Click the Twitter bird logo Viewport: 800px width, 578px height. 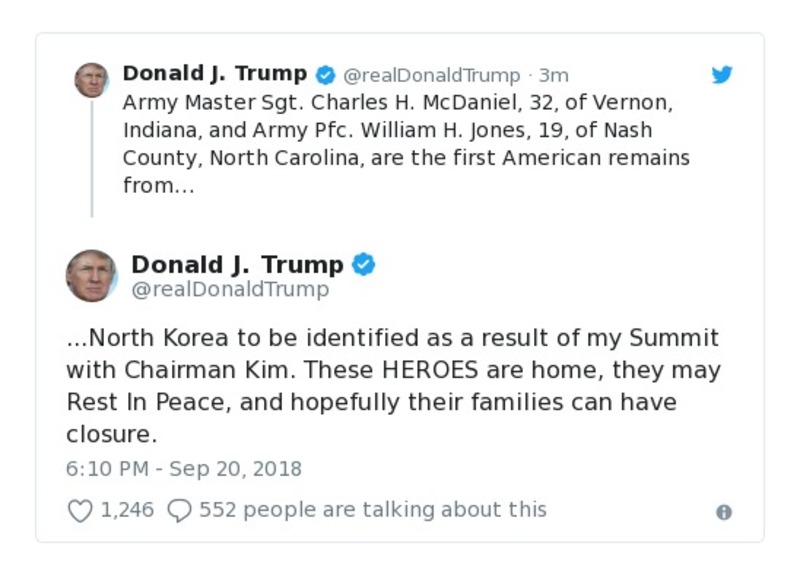click(x=723, y=74)
